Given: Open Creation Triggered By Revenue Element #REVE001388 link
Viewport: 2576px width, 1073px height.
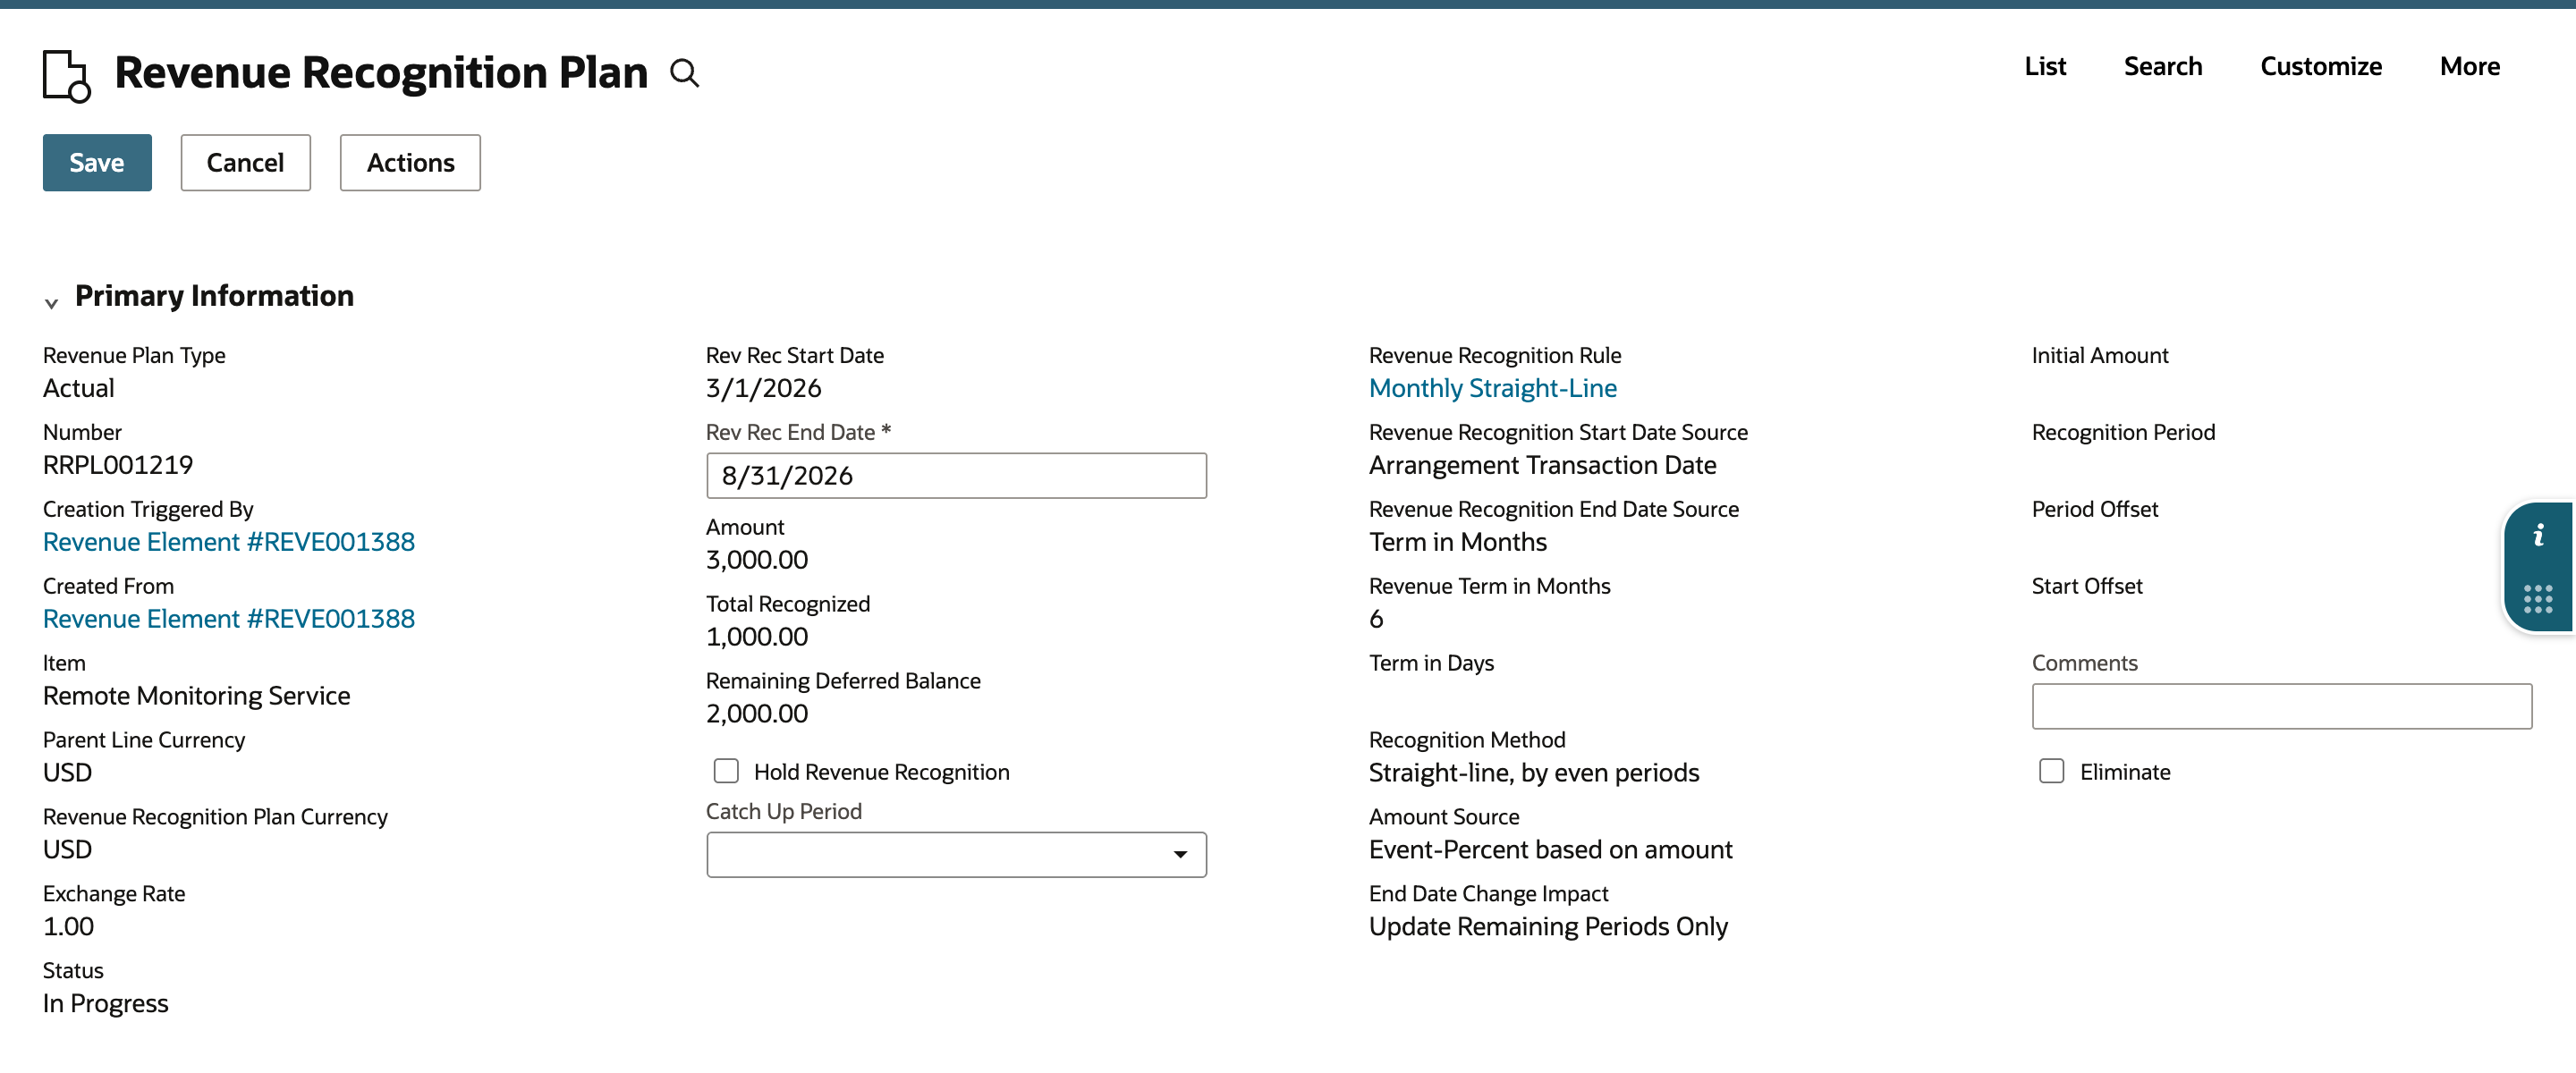Looking at the screenshot, I should (x=228, y=542).
